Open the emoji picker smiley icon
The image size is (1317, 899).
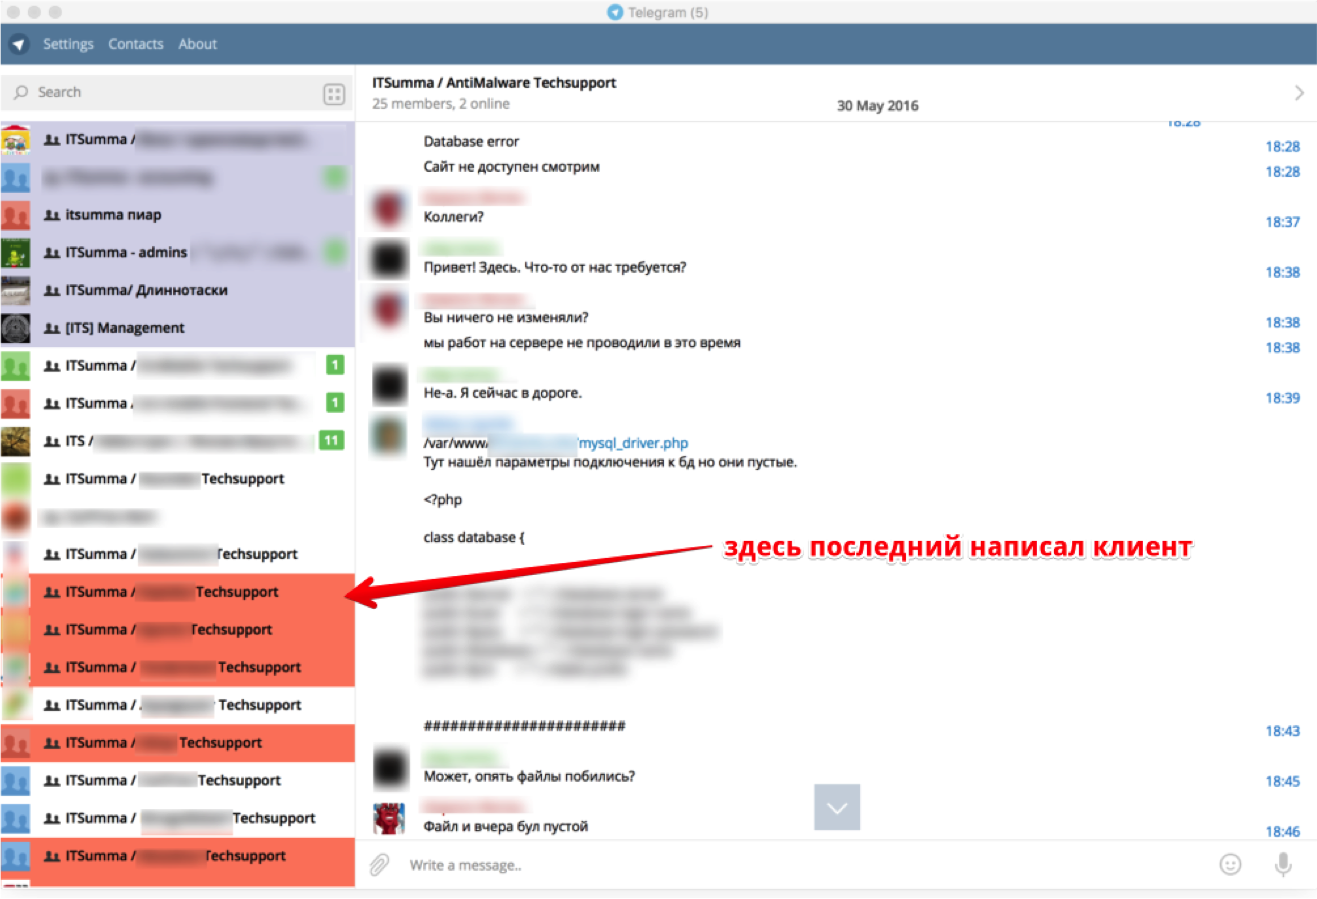[x=1228, y=864]
